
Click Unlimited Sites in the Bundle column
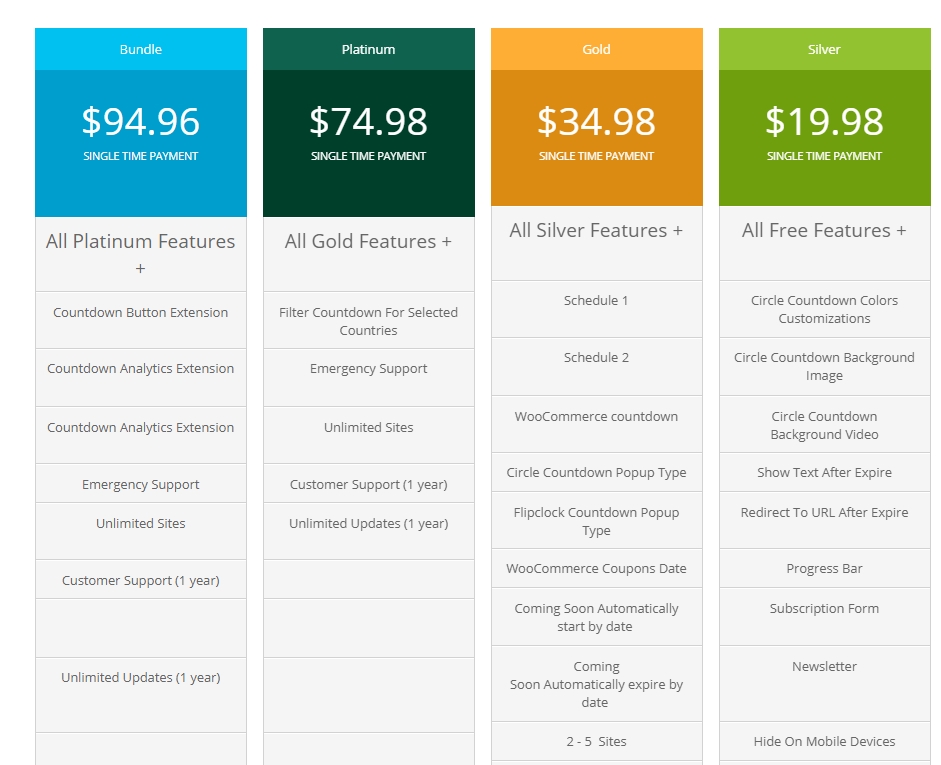[x=140, y=523]
